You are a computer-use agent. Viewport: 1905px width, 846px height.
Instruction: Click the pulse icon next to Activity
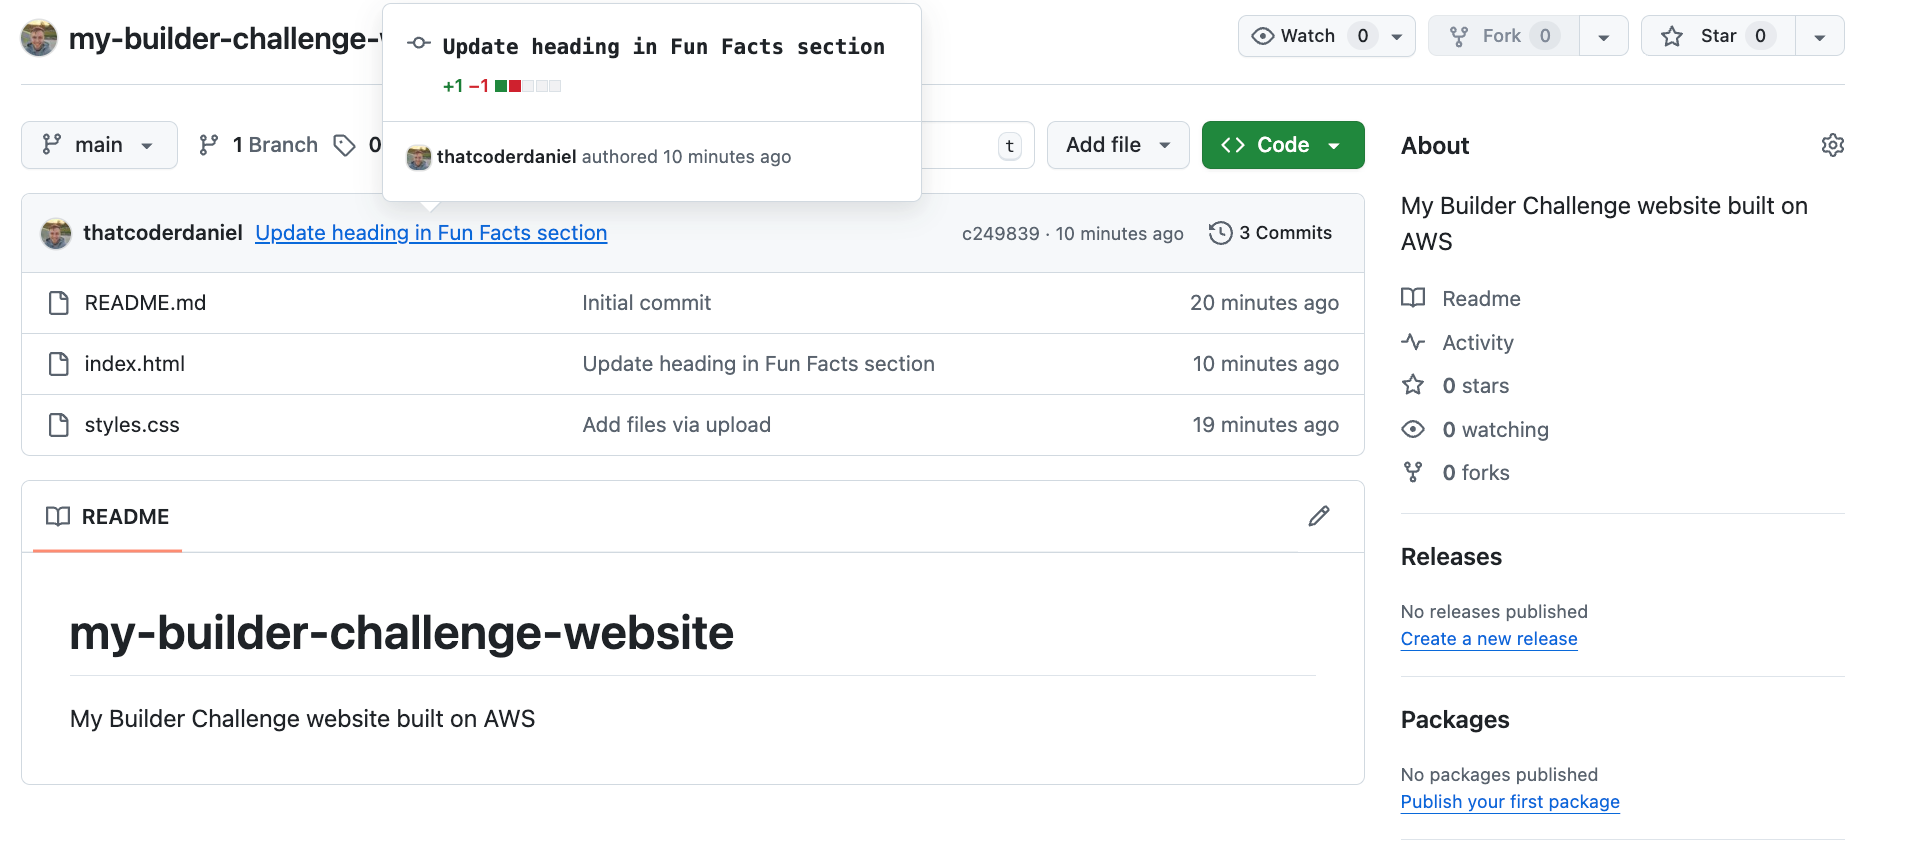1413,342
